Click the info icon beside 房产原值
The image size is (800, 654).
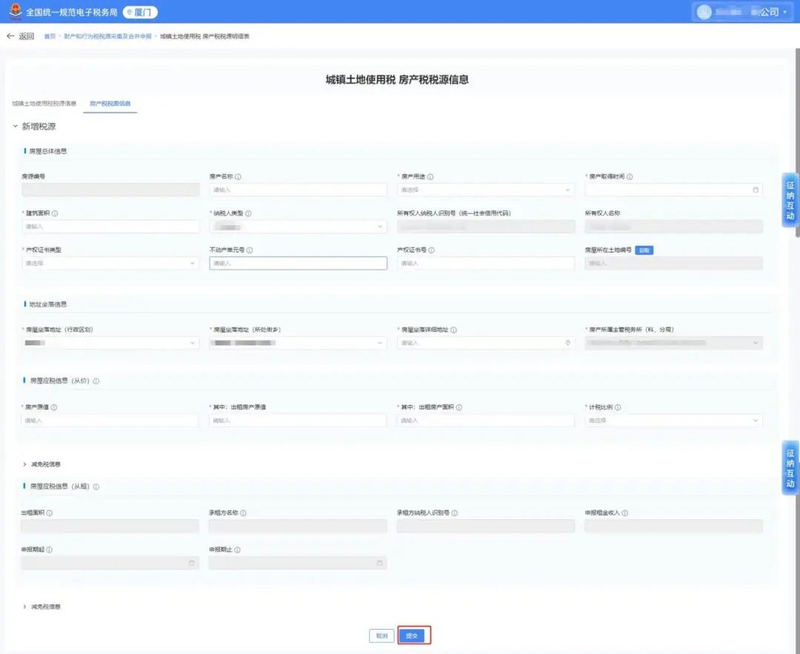[x=54, y=407]
